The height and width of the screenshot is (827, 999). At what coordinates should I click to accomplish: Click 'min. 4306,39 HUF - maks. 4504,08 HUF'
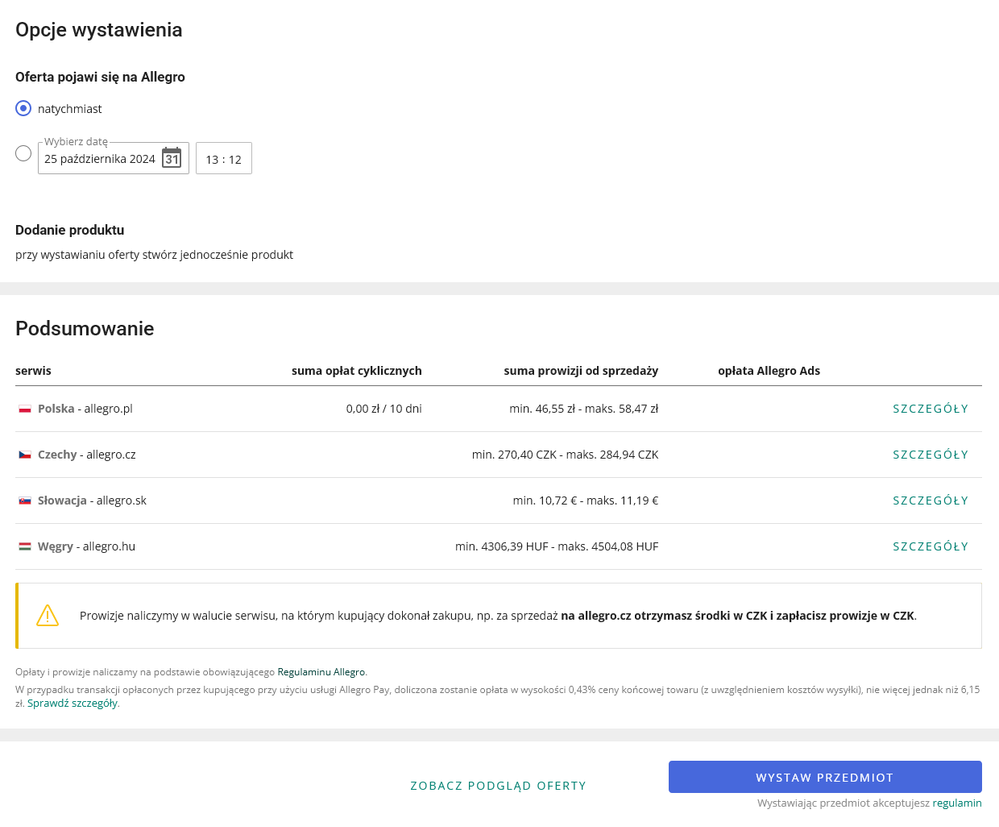(557, 547)
